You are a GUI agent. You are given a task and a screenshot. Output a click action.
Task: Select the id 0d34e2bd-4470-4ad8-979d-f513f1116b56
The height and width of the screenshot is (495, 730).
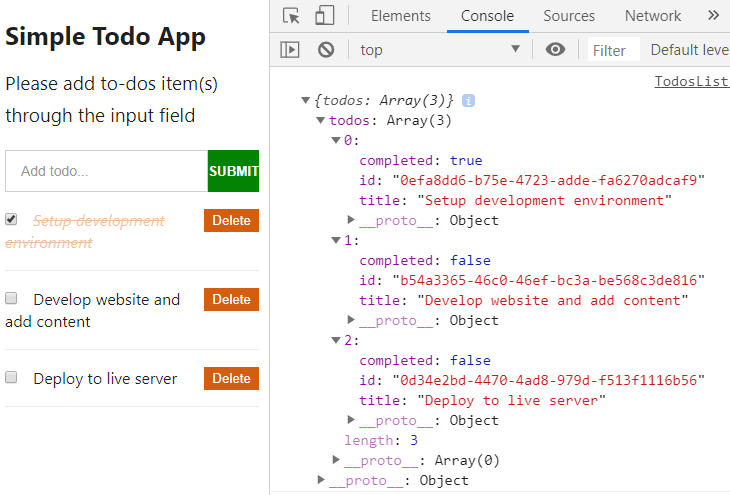(x=548, y=380)
